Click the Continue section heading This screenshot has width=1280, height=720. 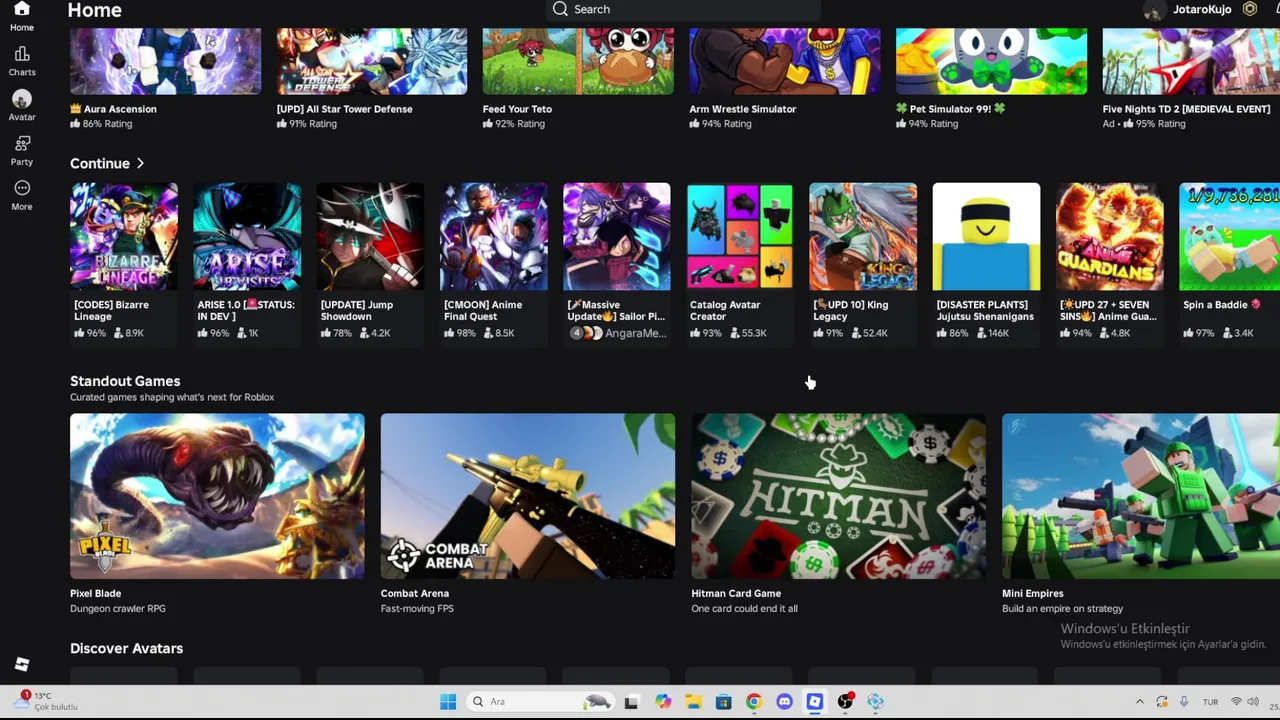pyautogui.click(x=100, y=163)
